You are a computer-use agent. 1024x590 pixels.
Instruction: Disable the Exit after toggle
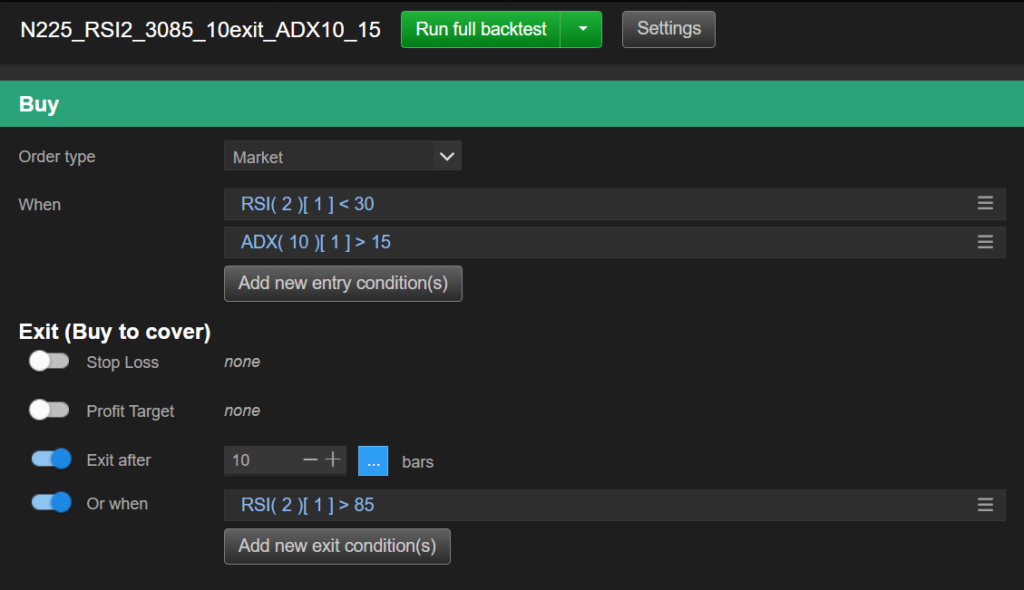click(x=51, y=459)
